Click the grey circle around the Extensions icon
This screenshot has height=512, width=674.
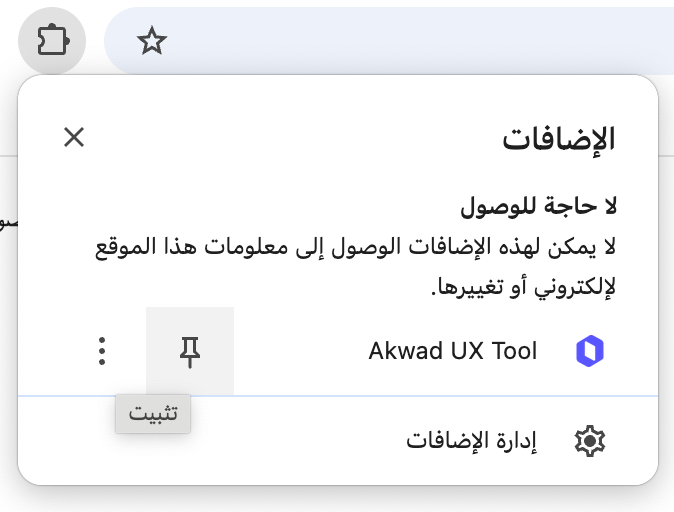point(52,41)
